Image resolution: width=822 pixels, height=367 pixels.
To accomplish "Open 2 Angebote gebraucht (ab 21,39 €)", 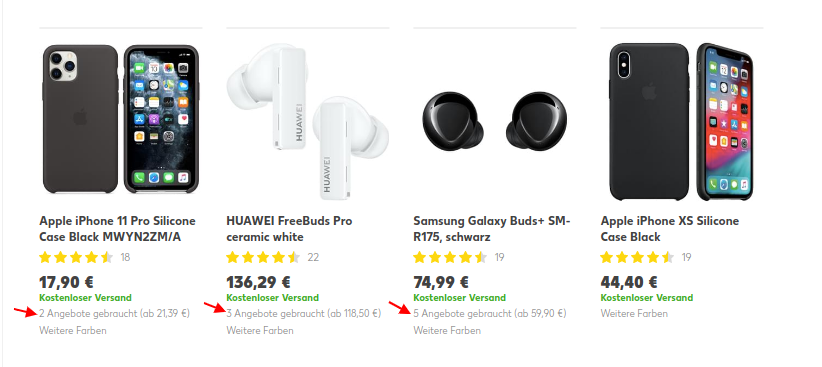I will click(115, 314).
